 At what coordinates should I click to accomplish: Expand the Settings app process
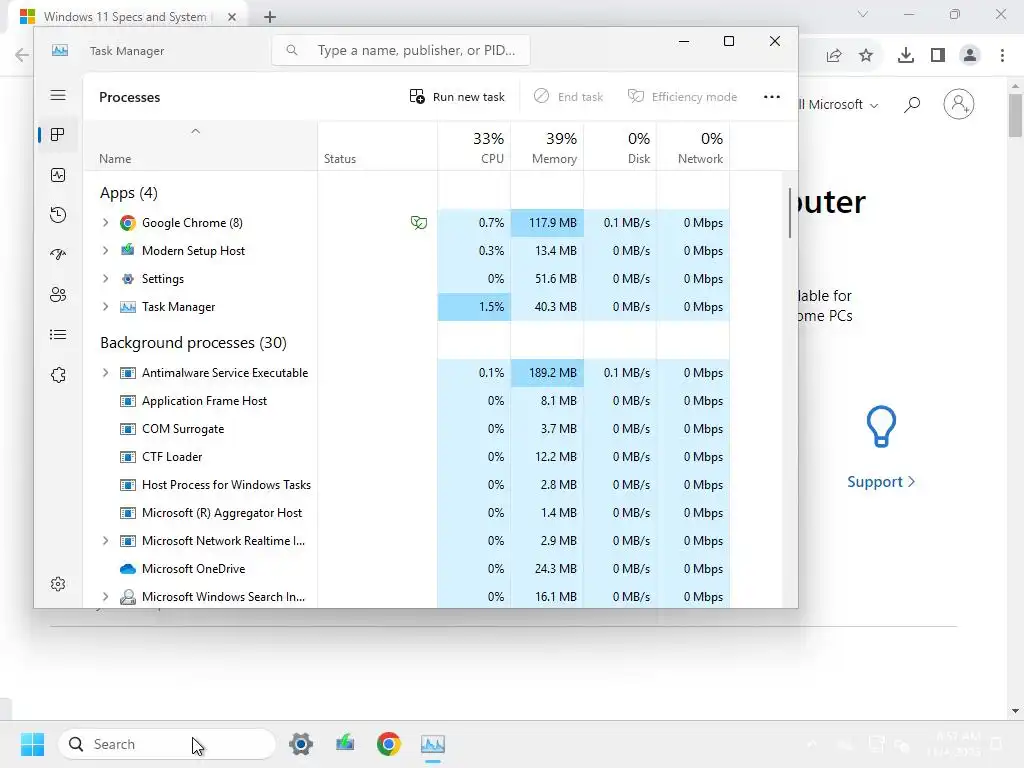tap(105, 279)
